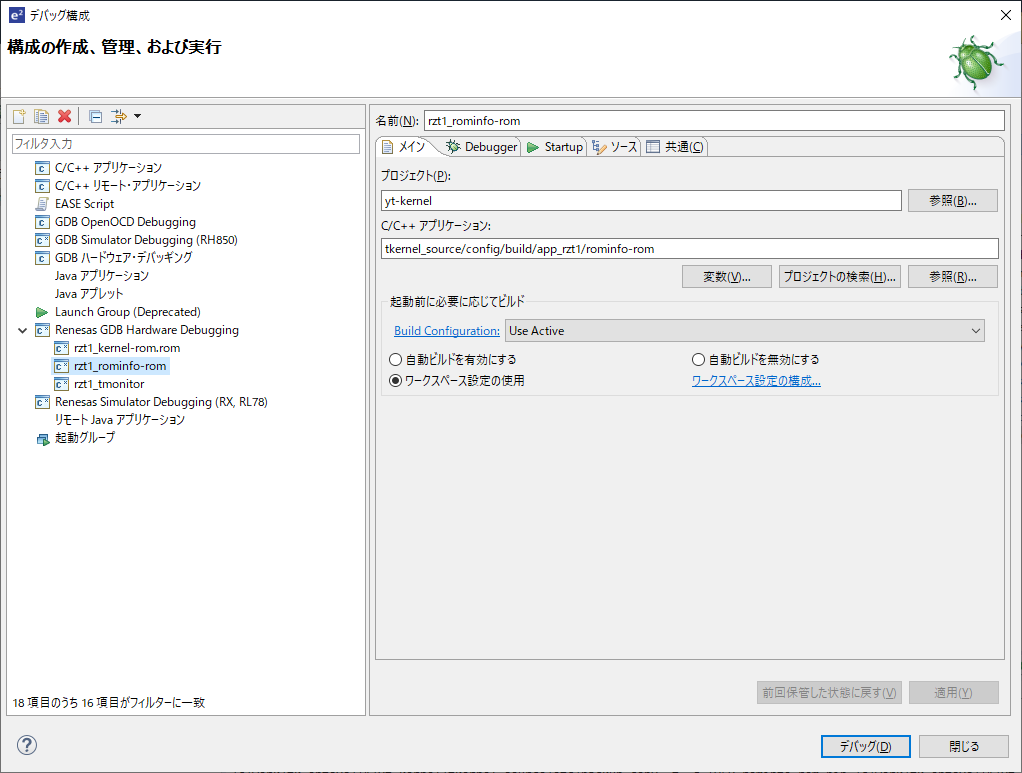Click the Renesas Simulator Debugging icon
Screen dimensions: 1022x773
[x=42, y=402]
